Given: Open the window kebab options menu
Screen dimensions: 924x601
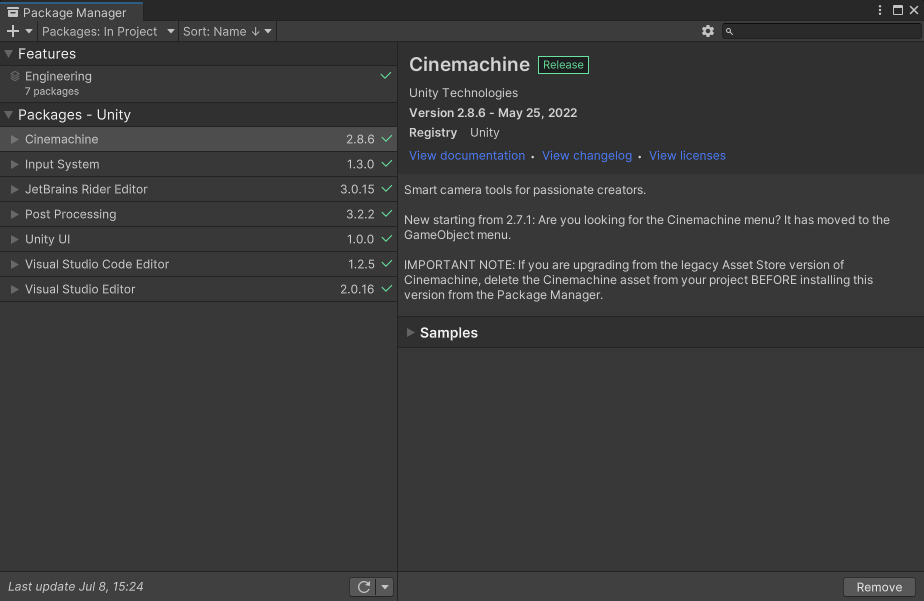Looking at the screenshot, I should click(x=880, y=10).
